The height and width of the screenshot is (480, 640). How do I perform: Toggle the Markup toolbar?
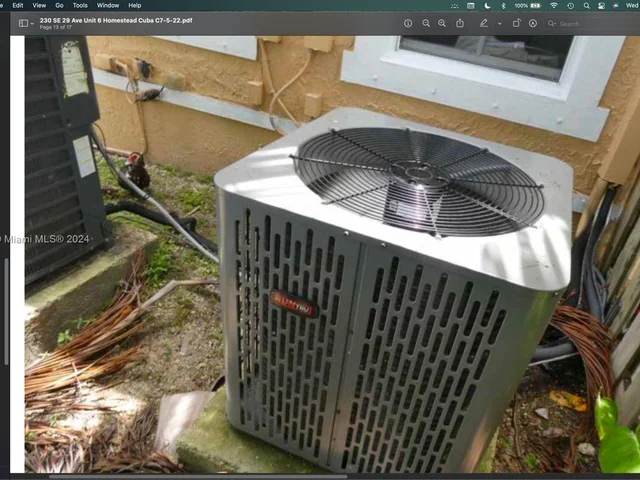tap(533, 23)
